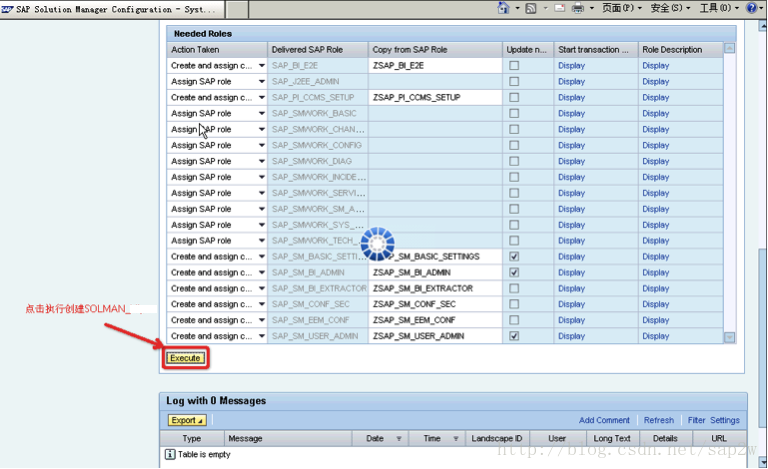Click the Role Description column header

681,49
